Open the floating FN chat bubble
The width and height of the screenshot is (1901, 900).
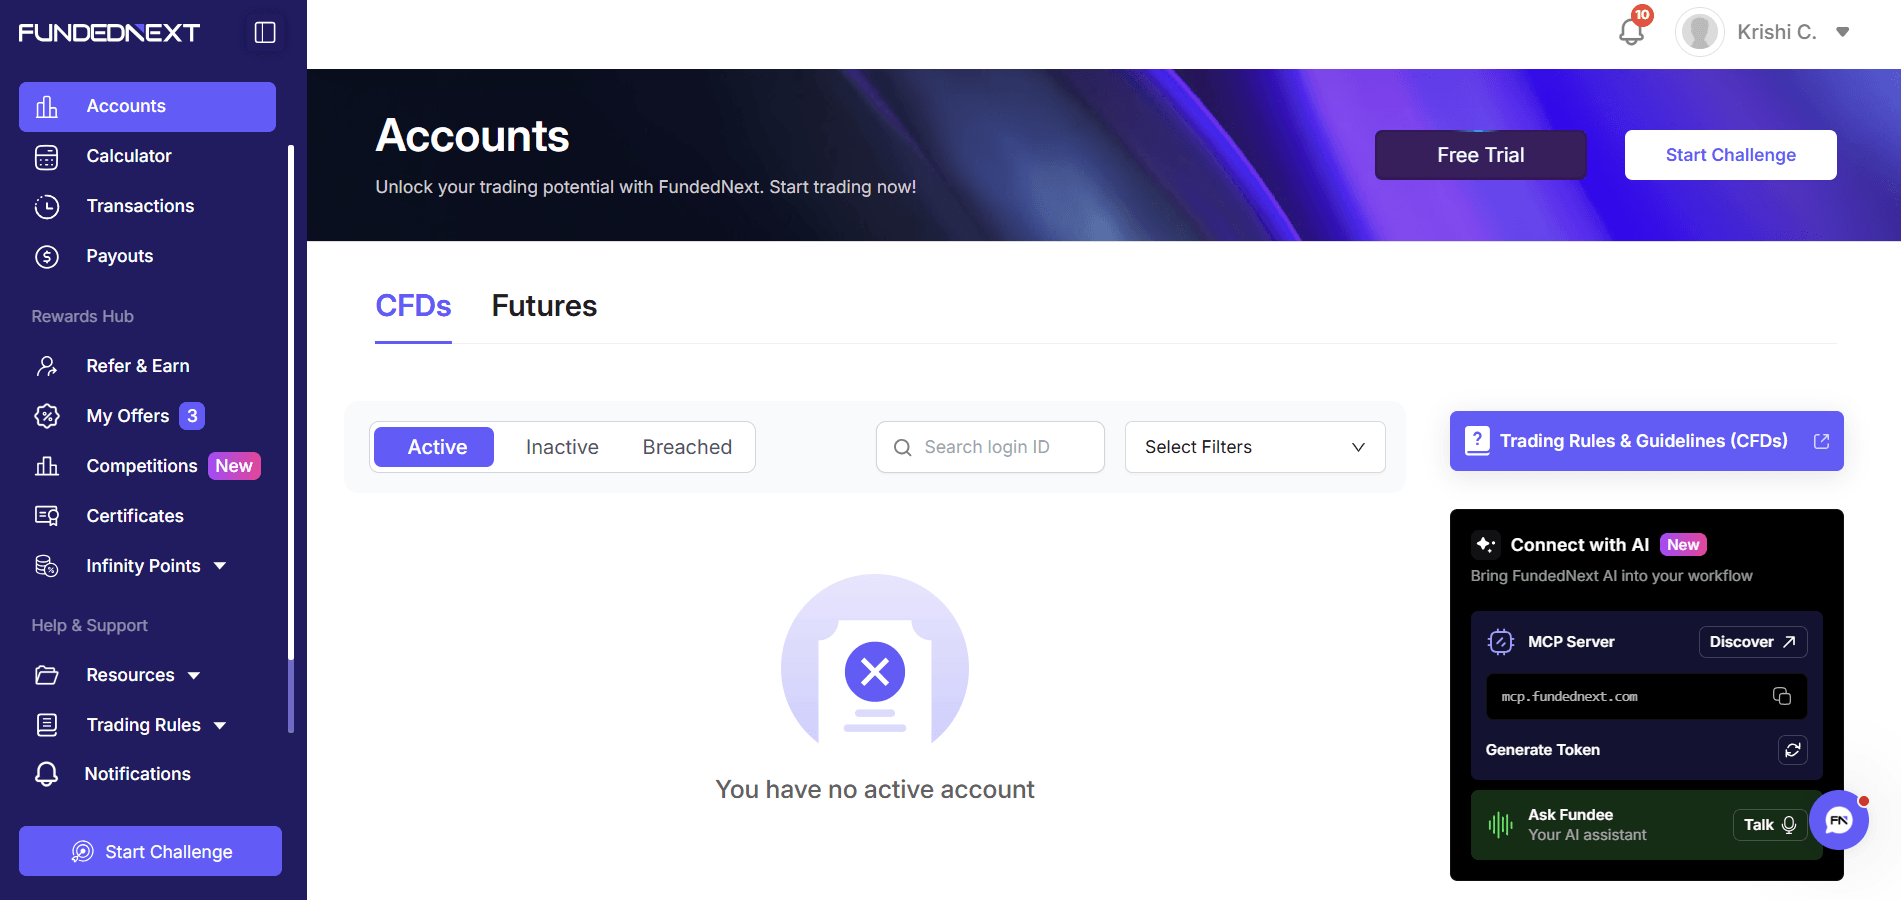(x=1839, y=820)
